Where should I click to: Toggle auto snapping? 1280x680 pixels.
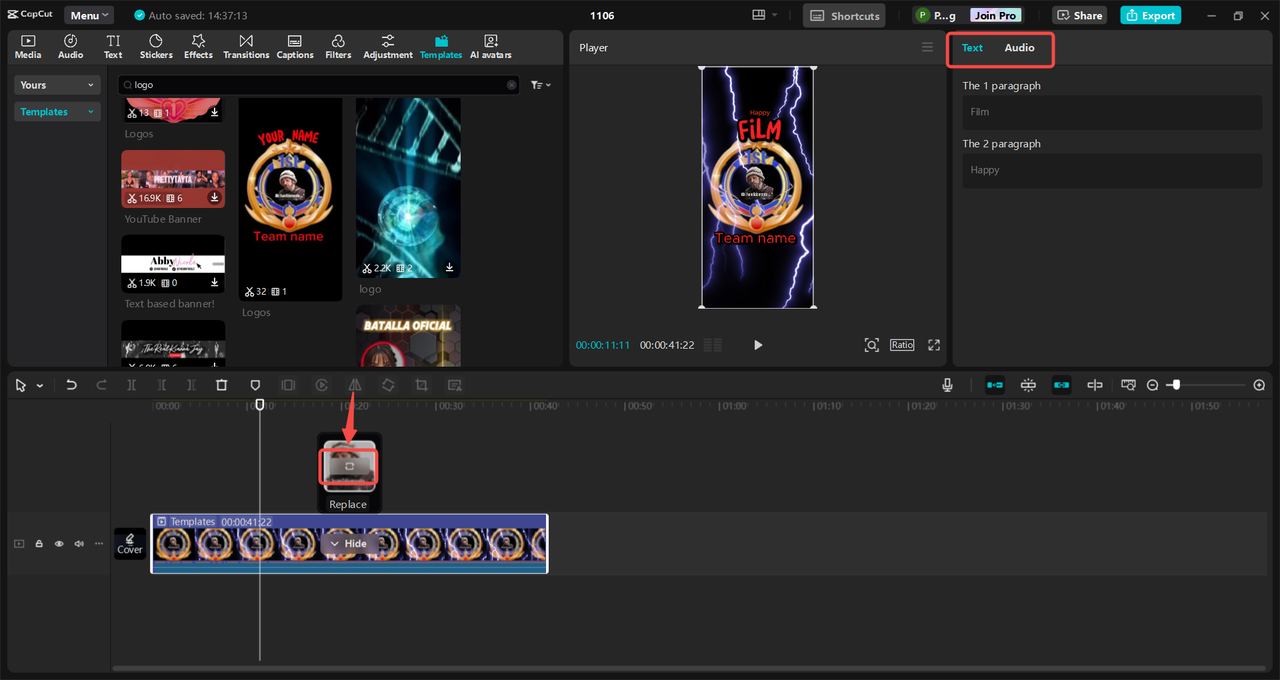tap(1028, 385)
